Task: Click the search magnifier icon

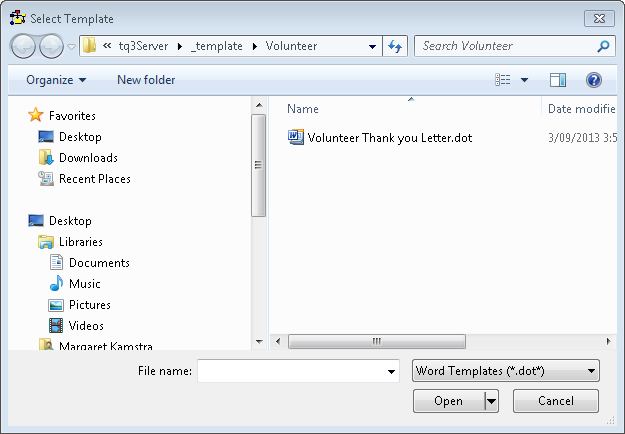Action: (x=603, y=46)
